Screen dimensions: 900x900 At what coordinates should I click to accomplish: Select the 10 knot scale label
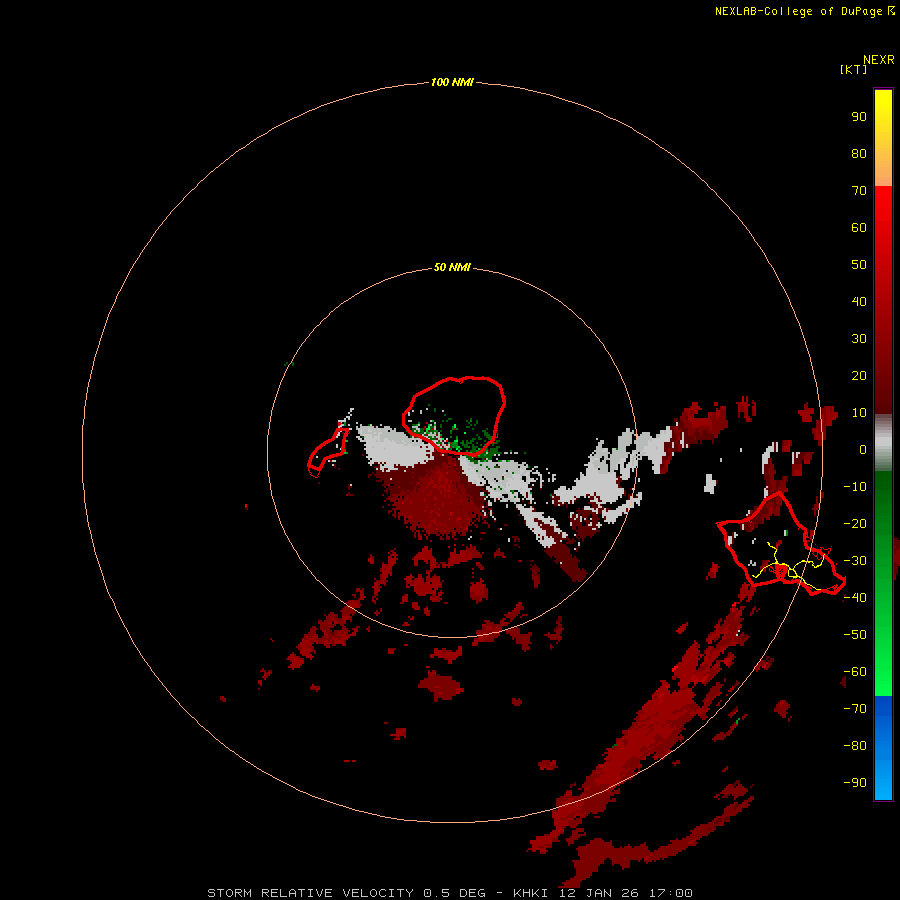pyautogui.click(x=859, y=413)
